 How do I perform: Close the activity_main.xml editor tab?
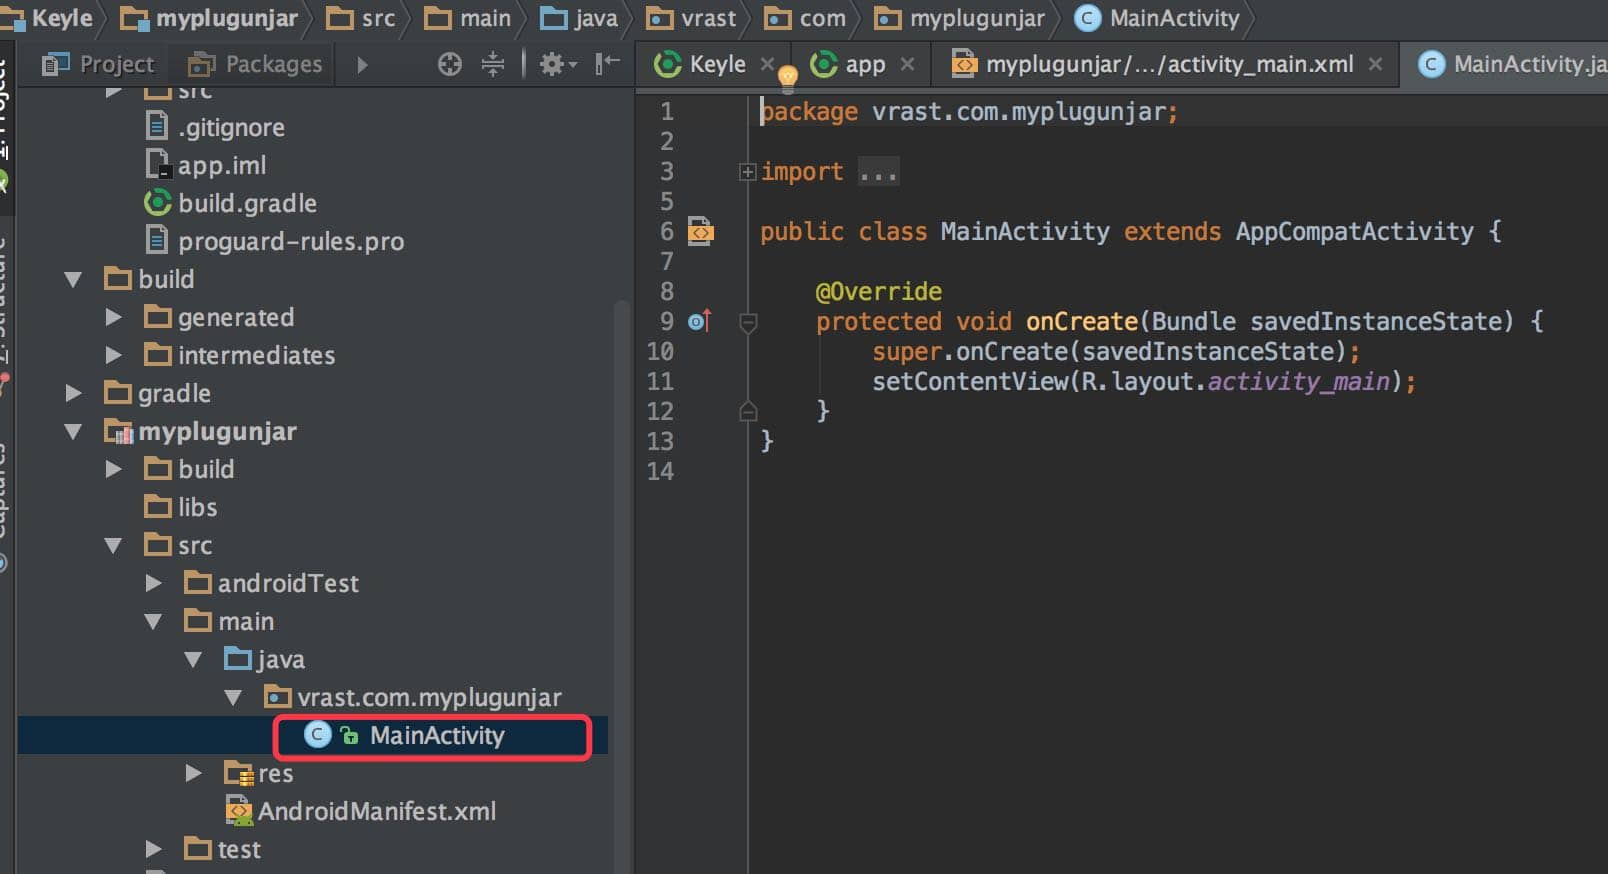pos(1375,63)
